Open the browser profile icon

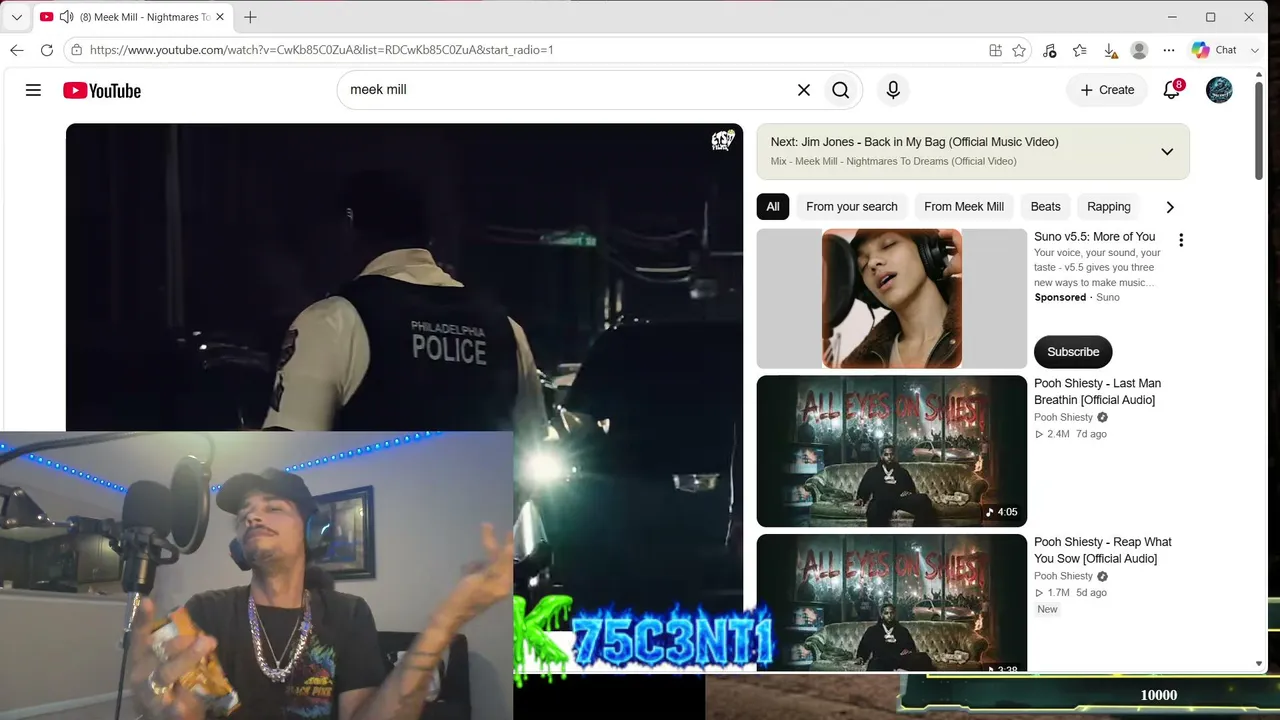coord(1139,50)
